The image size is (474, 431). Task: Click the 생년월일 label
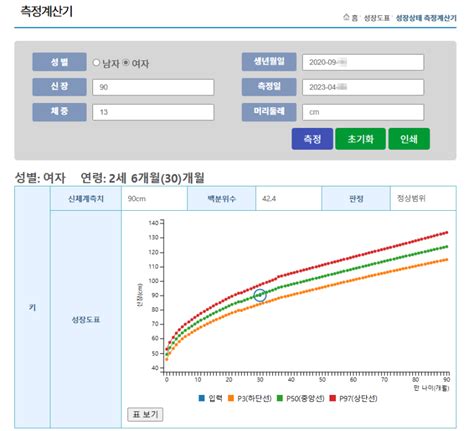tap(269, 62)
